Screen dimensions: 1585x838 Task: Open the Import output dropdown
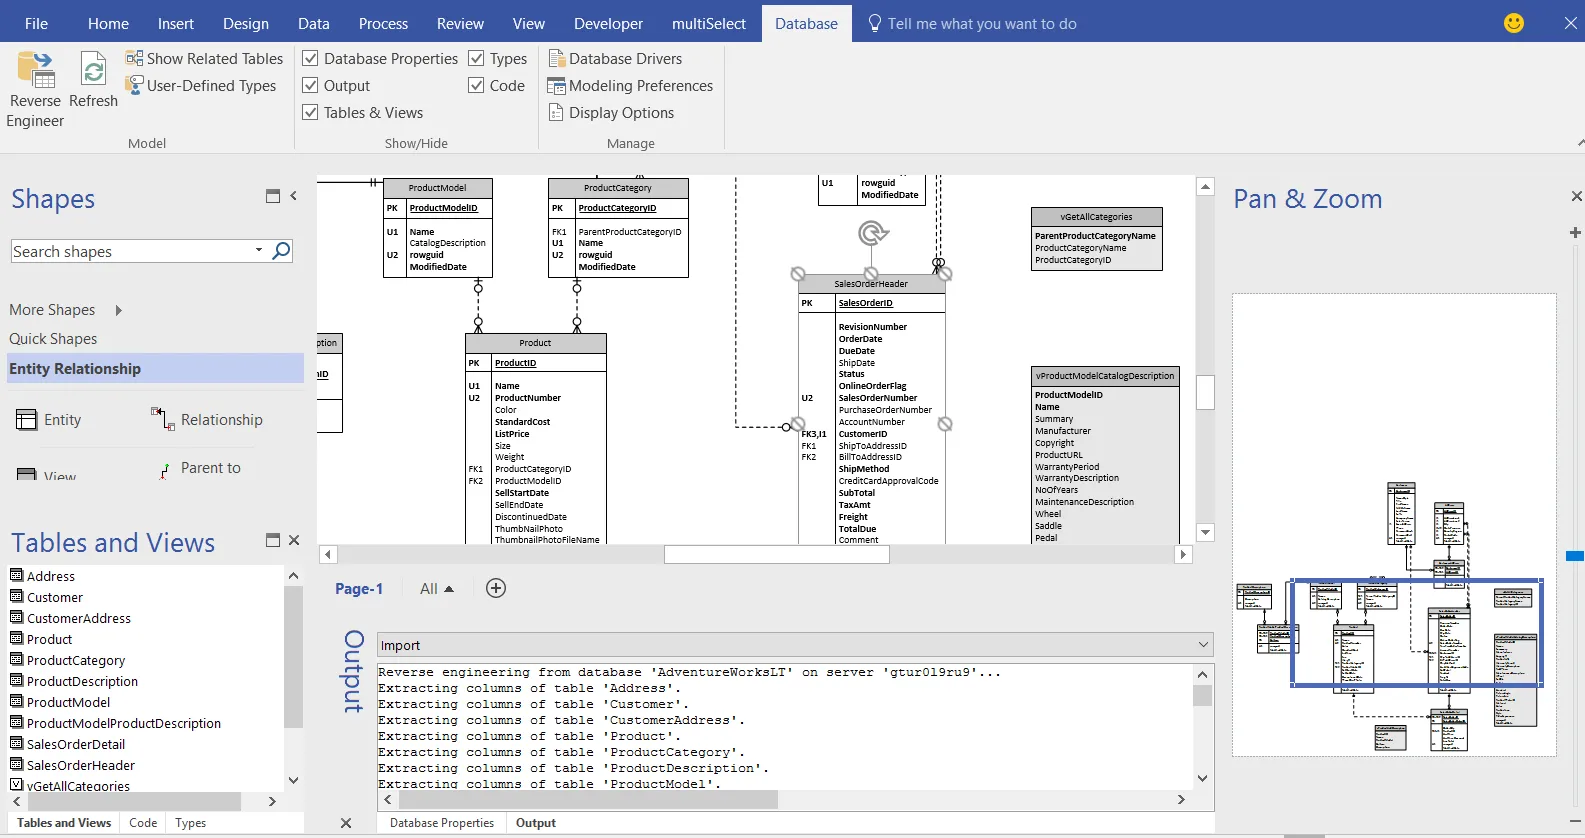pyautogui.click(x=1203, y=645)
